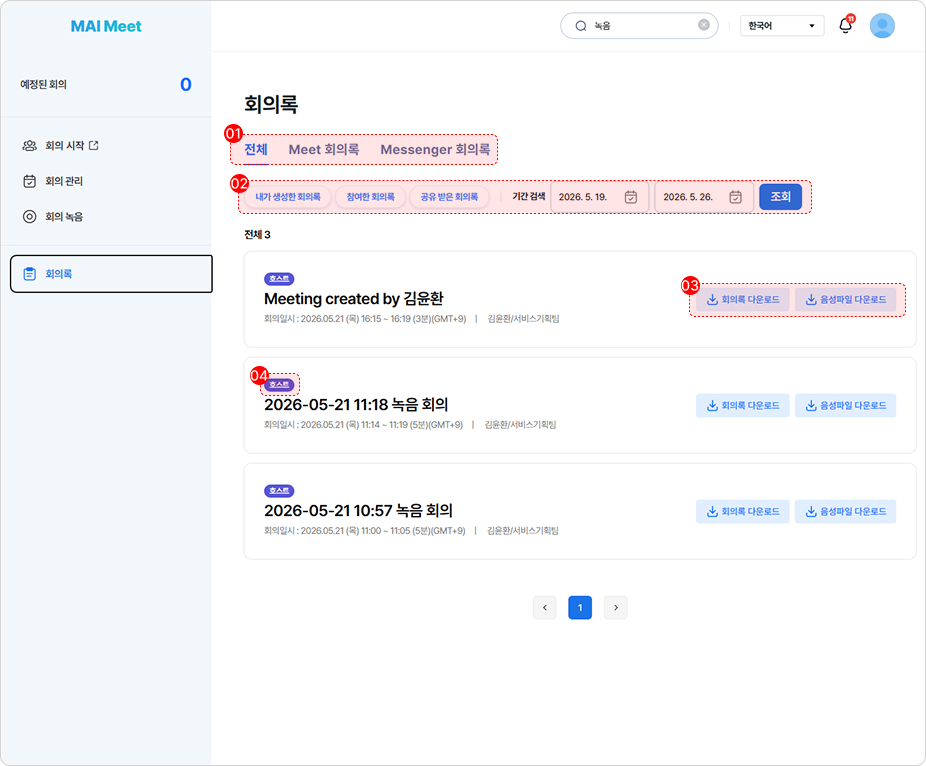Viewport: 926px width, 766px height.
Task: Open the user profile avatar
Action: click(x=882, y=26)
